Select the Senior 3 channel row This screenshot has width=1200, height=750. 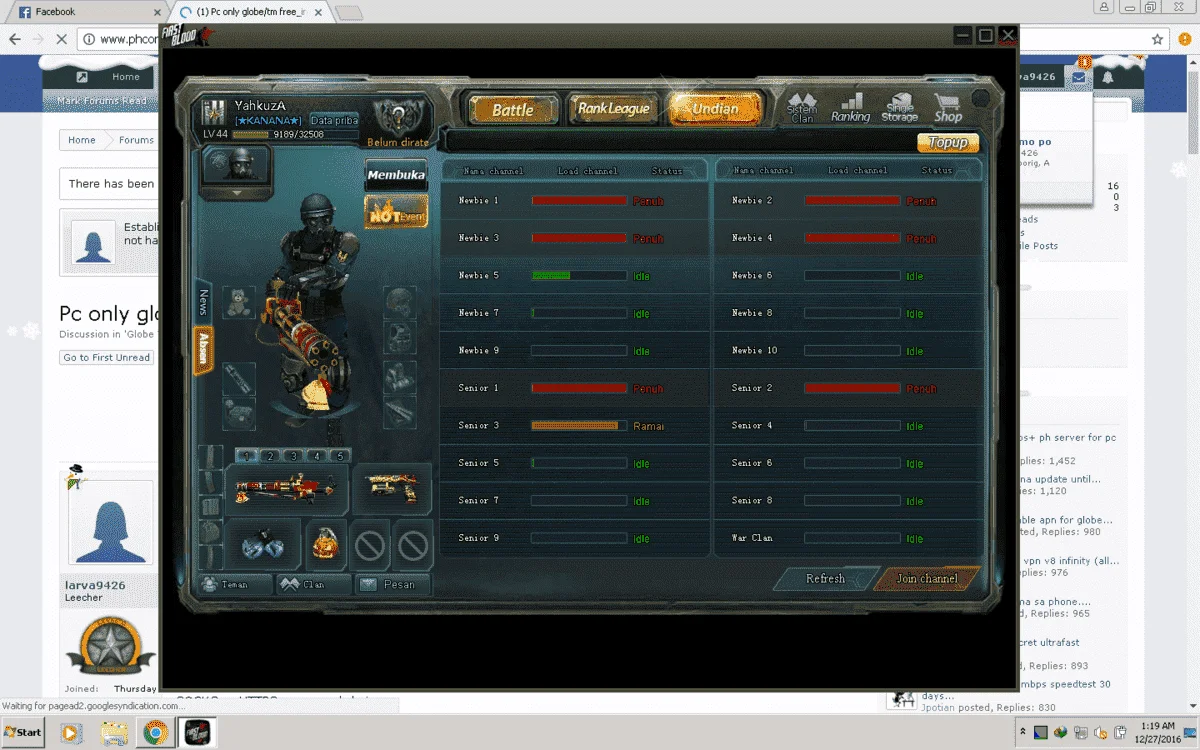[574, 426]
